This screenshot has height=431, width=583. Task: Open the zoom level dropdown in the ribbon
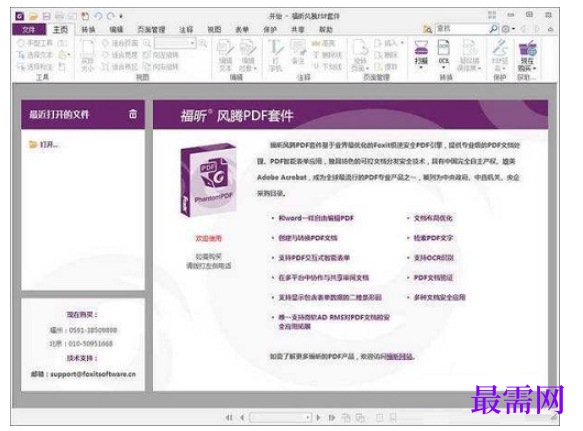(x=192, y=44)
